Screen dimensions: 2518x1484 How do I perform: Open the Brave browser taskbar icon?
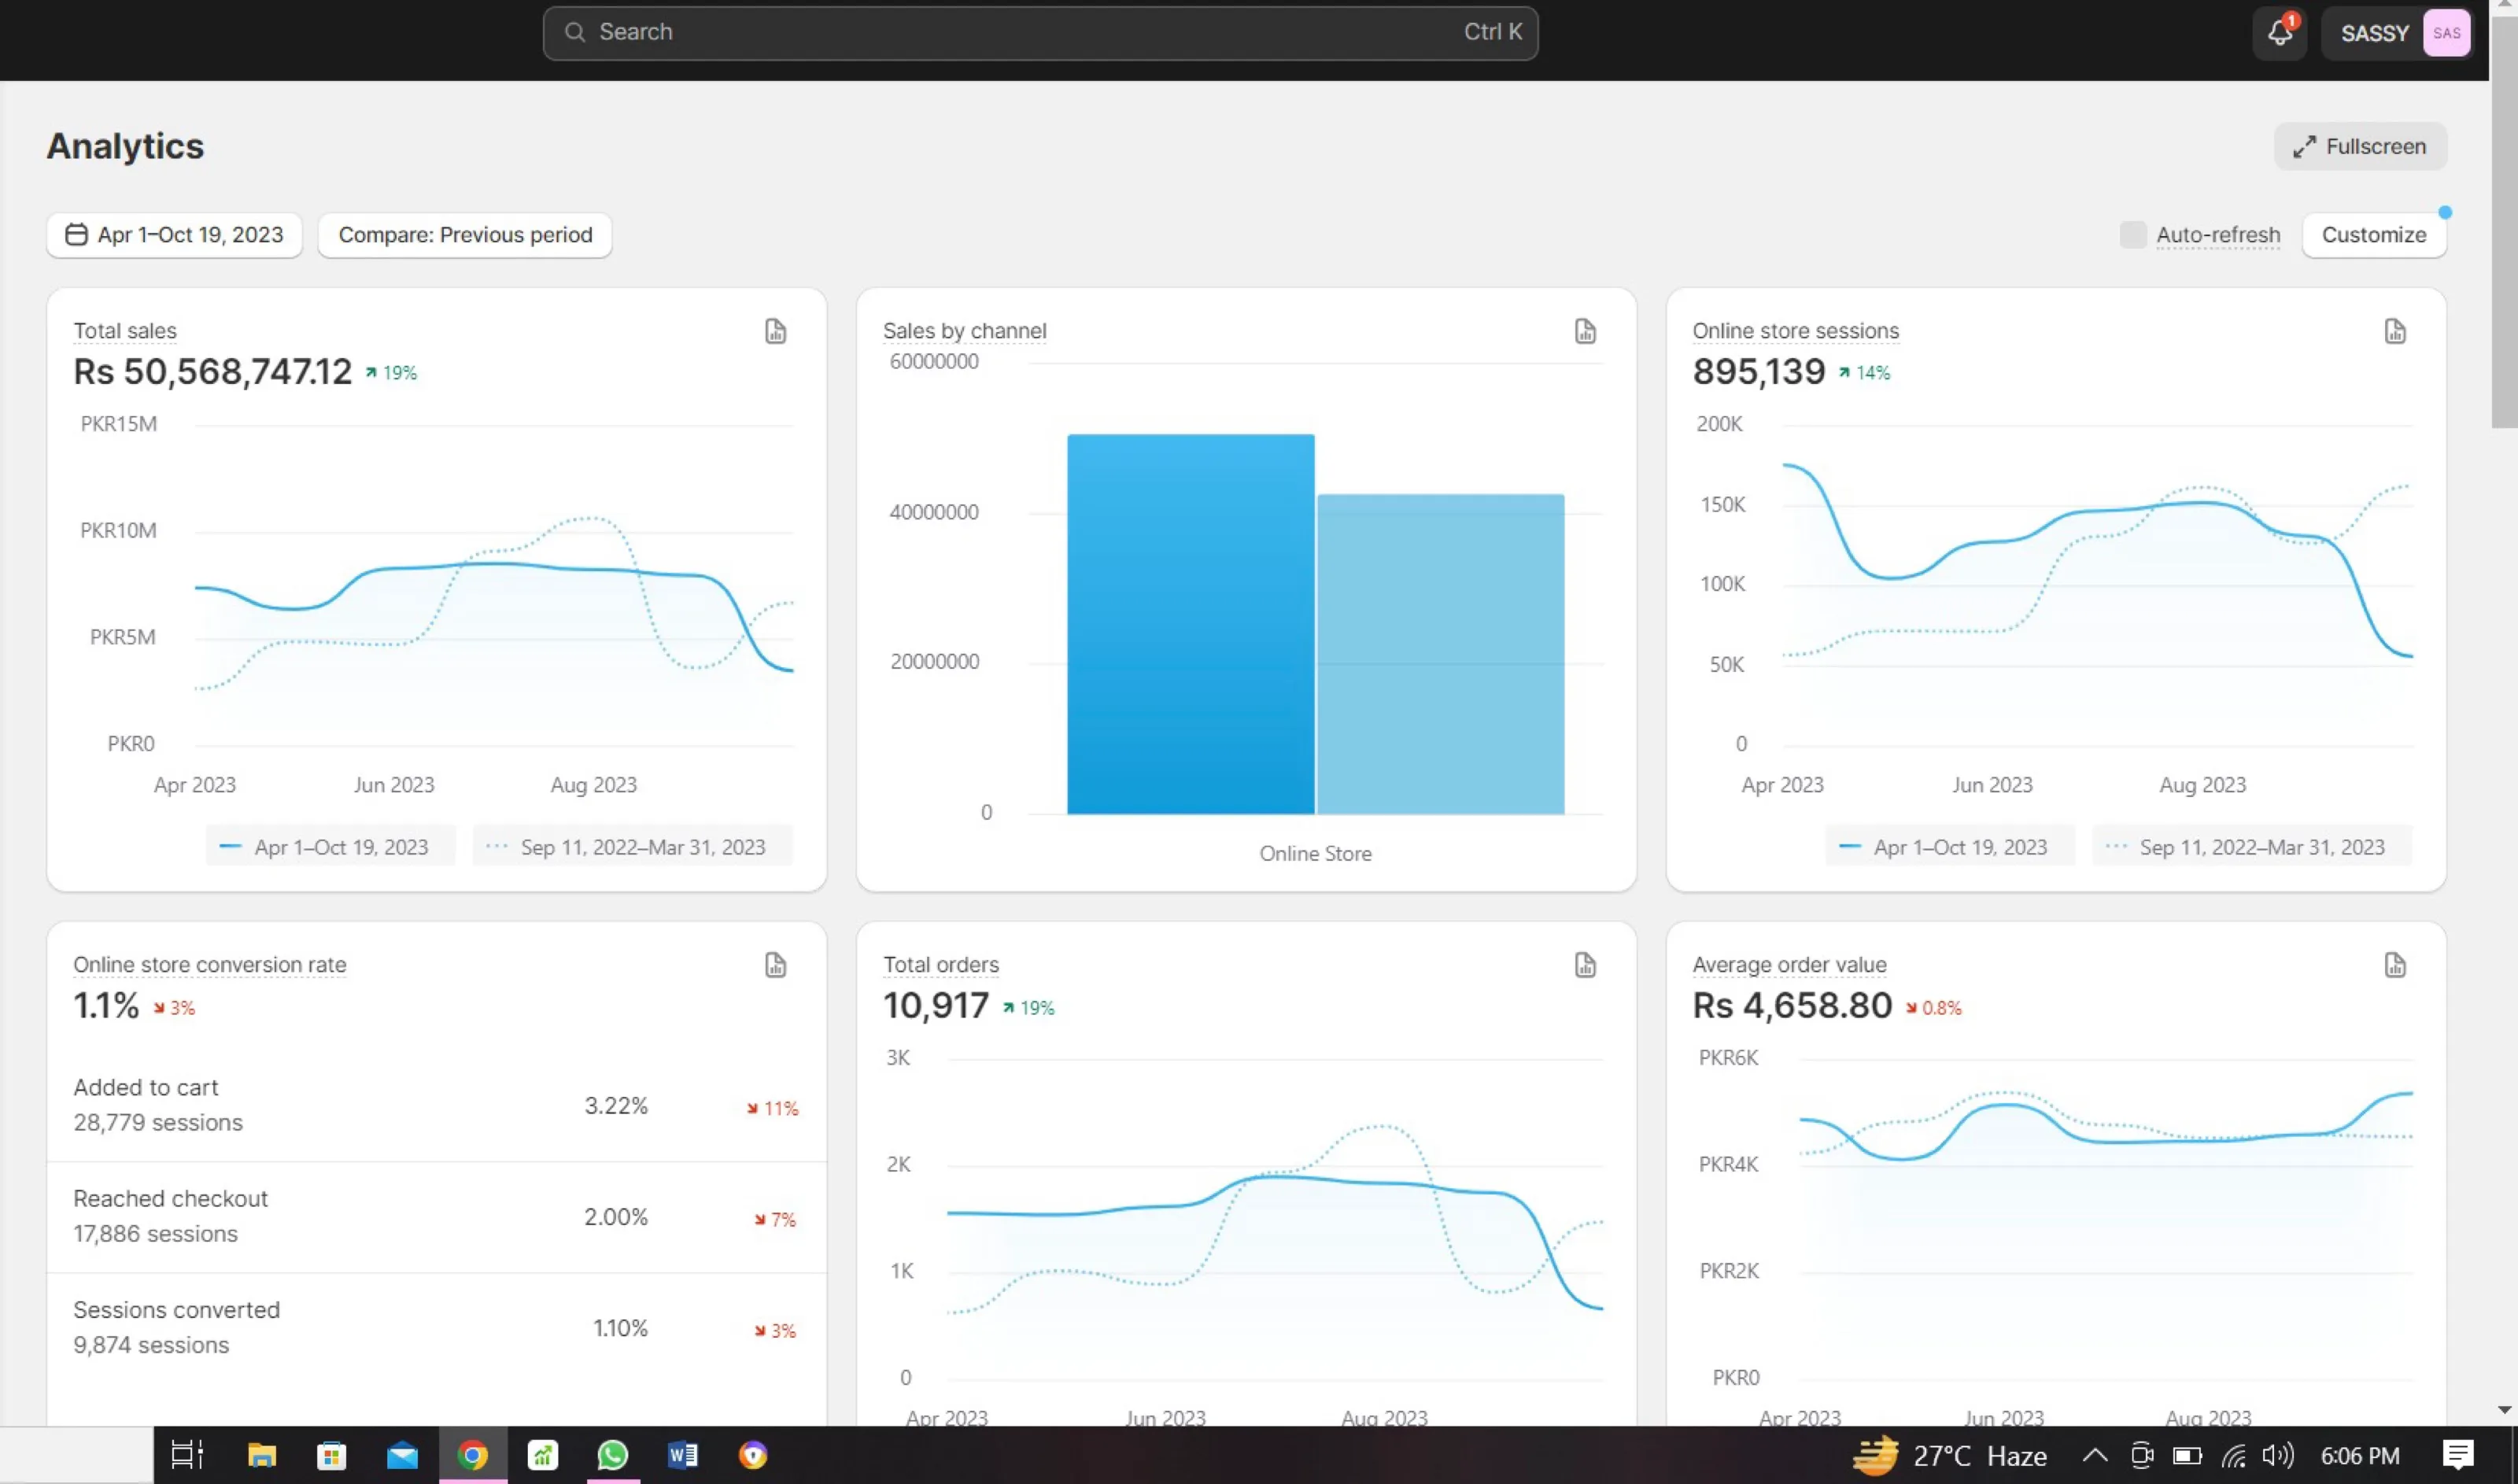(x=753, y=1455)
